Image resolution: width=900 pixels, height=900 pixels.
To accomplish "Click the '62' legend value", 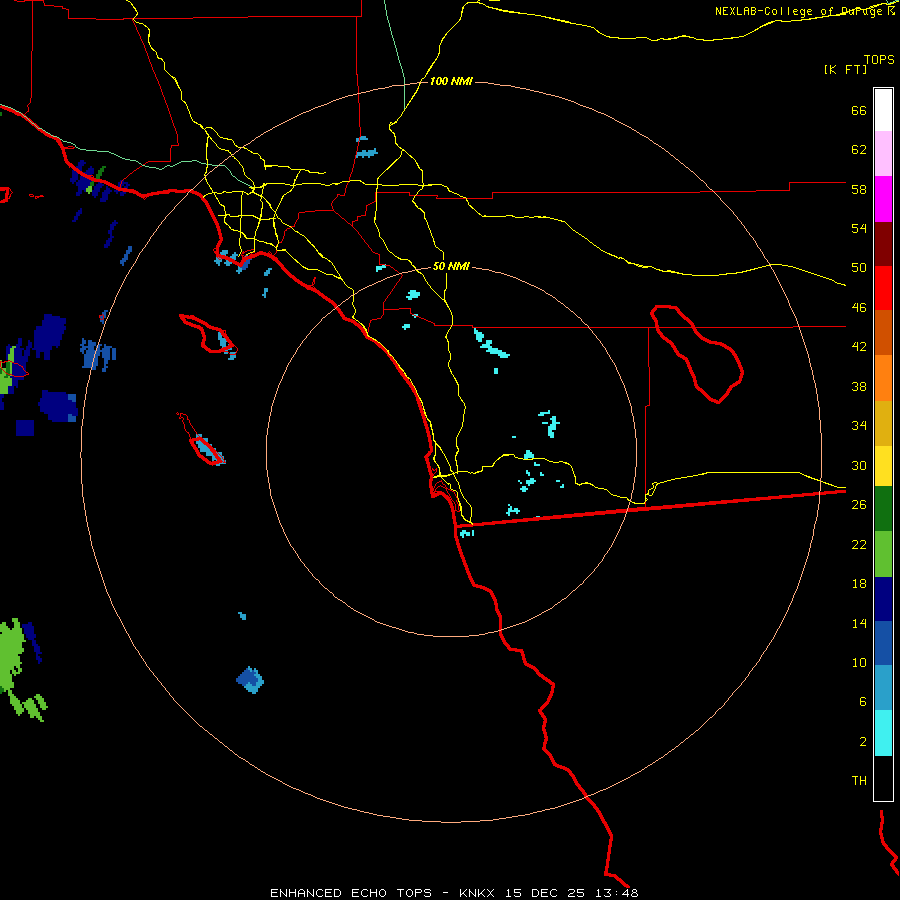I will pos(859,150).
